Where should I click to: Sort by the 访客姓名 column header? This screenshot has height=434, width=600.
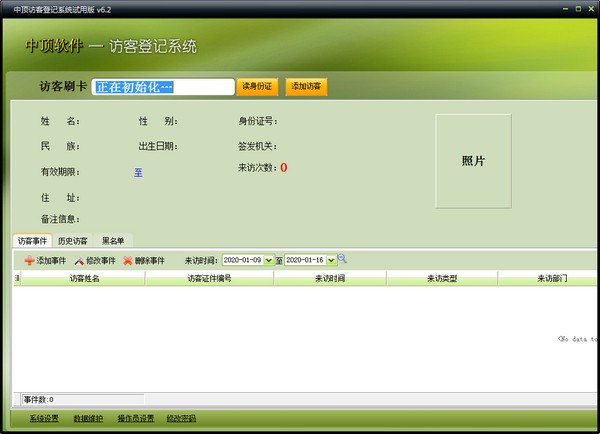tap(84, 279)
